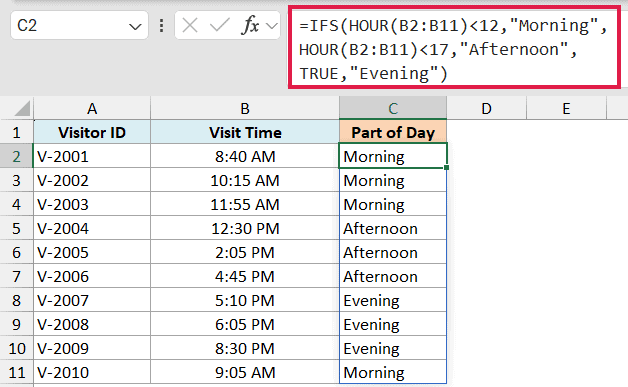Viewport: 628px width, 387px height.
Task: Select cell V-2007
Action: (92, 300)
